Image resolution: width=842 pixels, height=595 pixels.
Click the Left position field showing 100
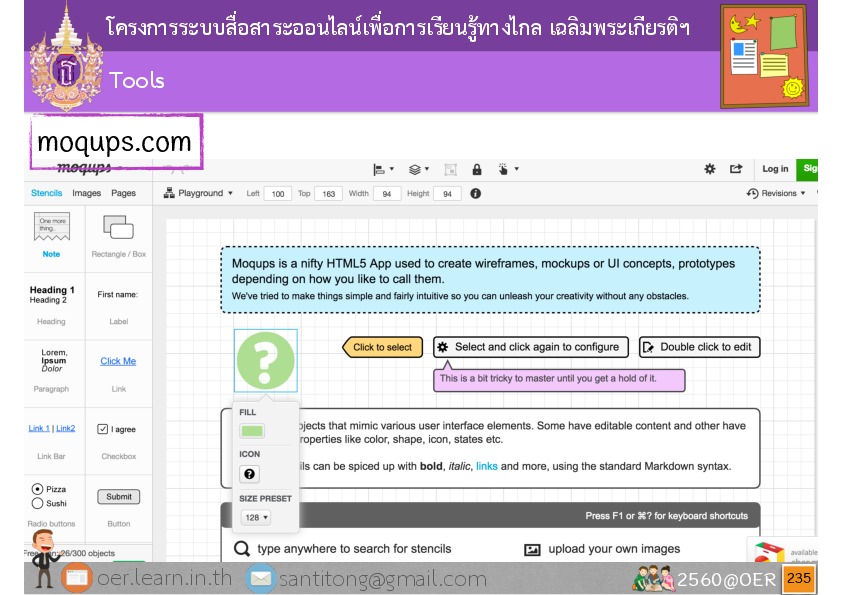point(278,194)
